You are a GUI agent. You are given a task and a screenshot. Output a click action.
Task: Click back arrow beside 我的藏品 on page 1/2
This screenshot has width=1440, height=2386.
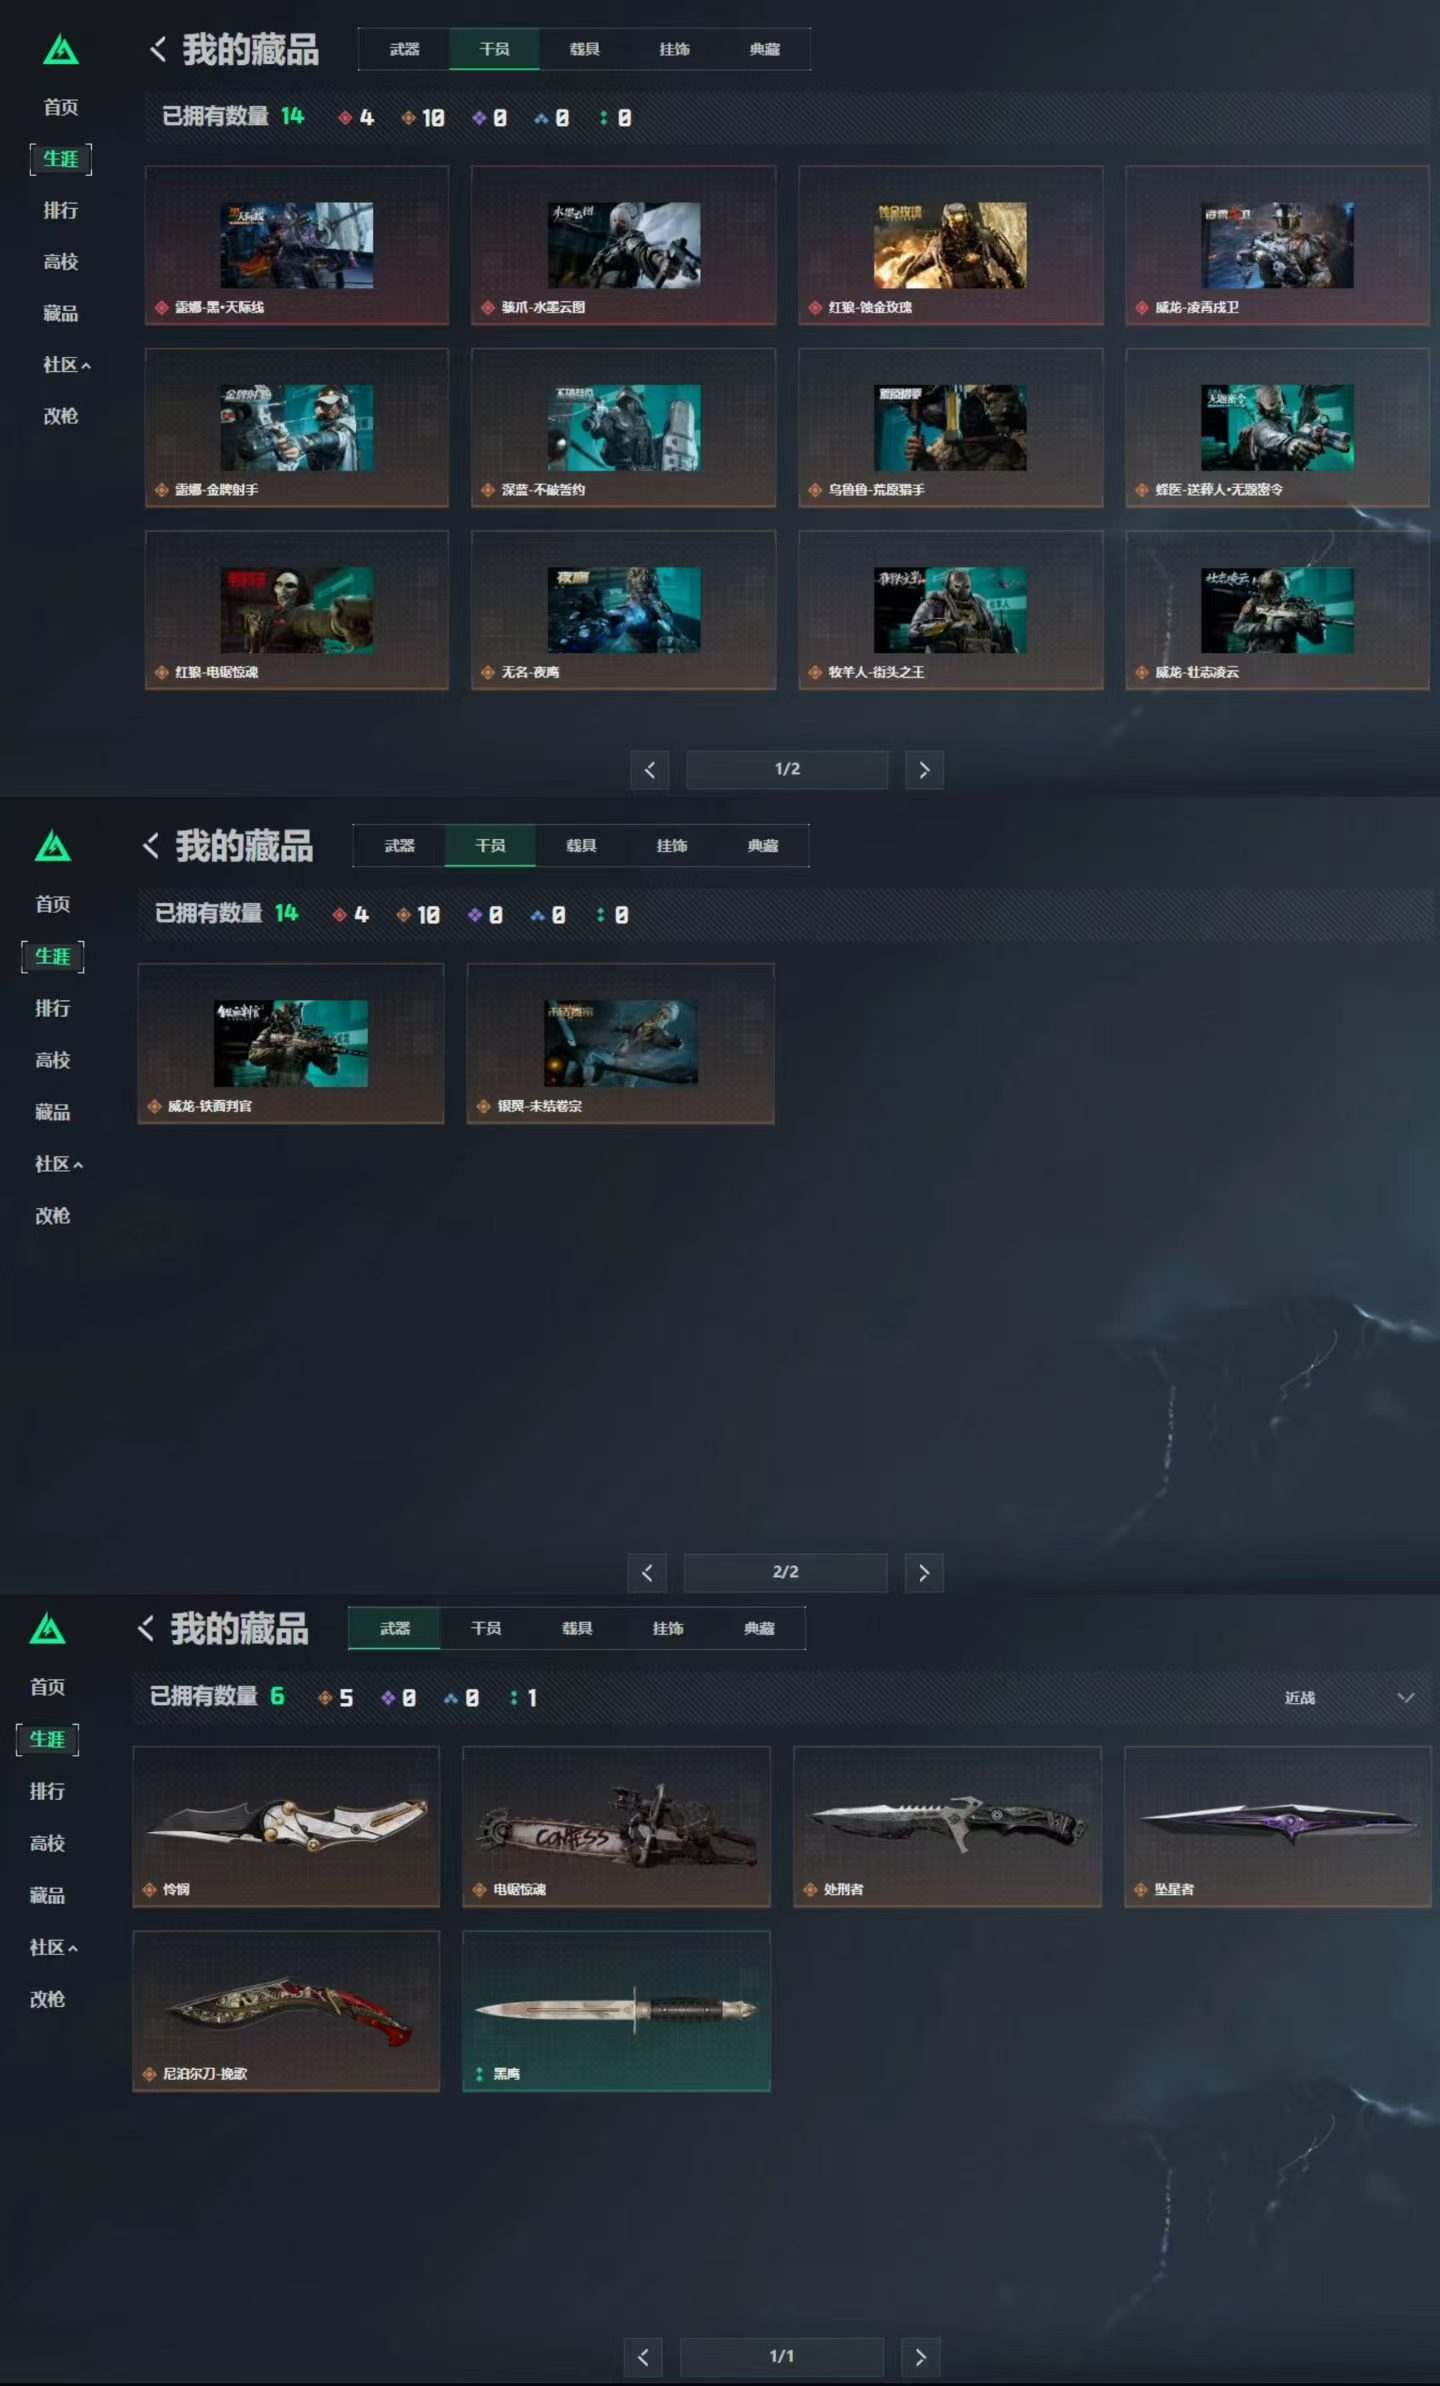point(158,49)
